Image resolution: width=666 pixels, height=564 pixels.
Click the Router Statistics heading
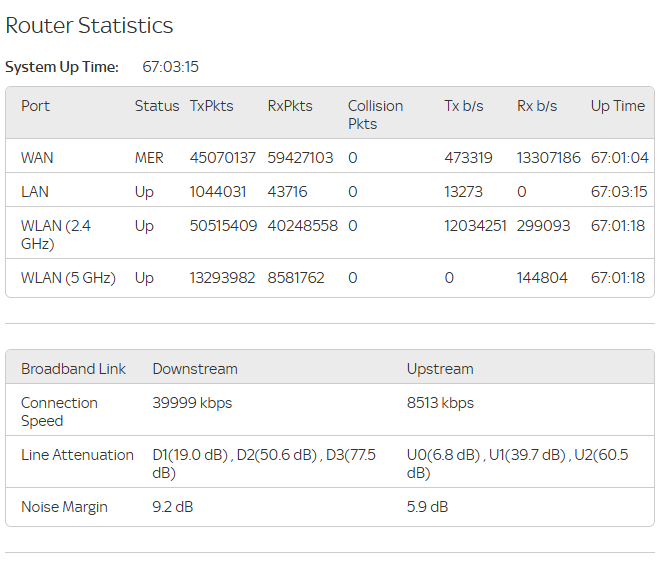click(89, 25)
